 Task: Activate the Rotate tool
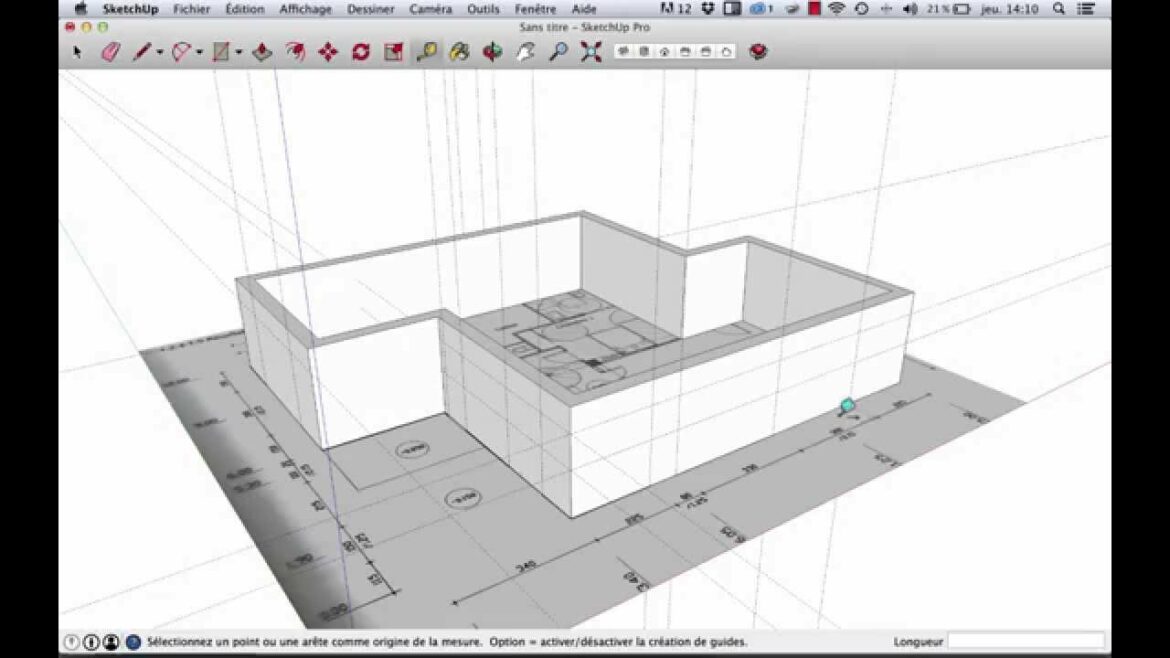[362, 52]
